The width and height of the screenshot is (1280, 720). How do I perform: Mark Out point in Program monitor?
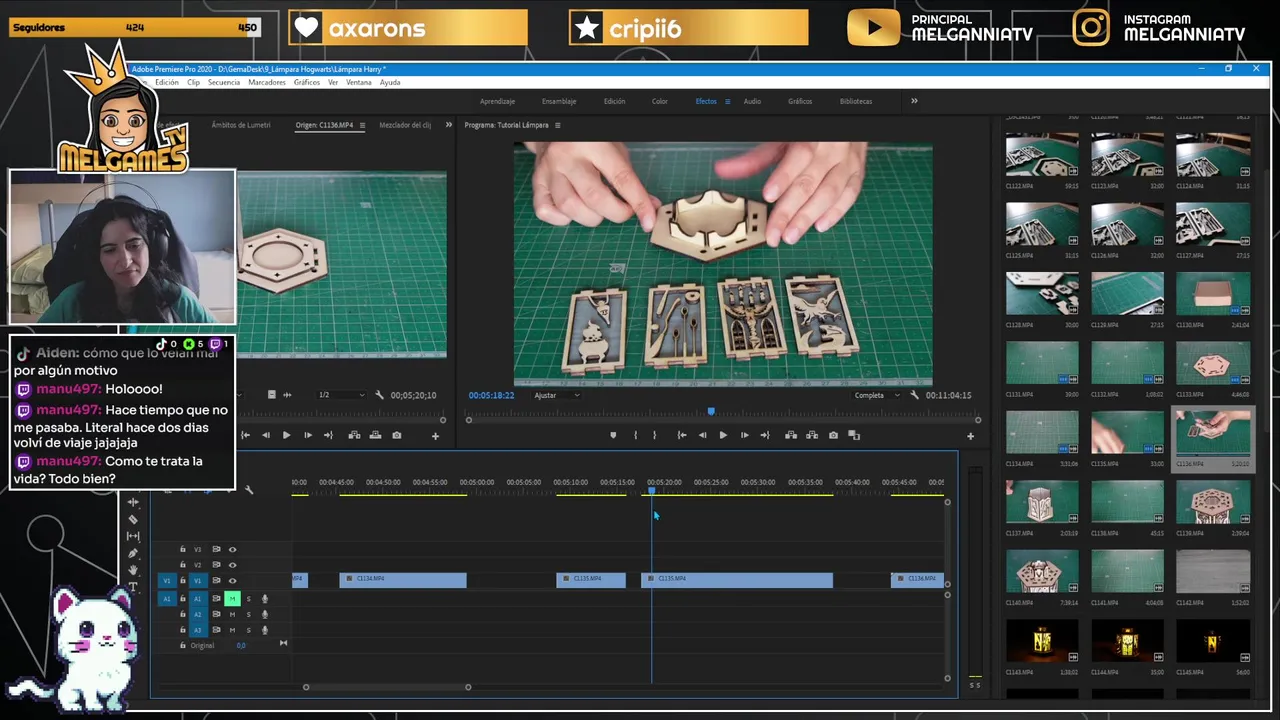point(655,435)
